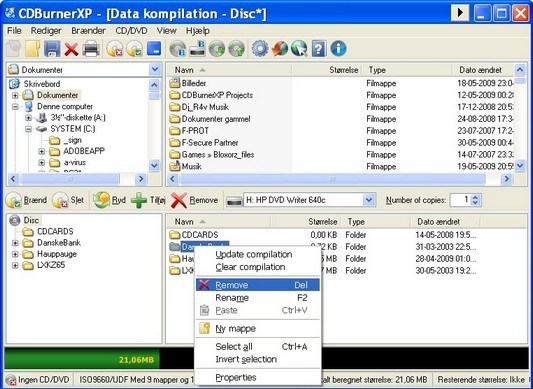The image size is (533, 389).
Task: Open settings via the gear icon
Action: (260, 49)
